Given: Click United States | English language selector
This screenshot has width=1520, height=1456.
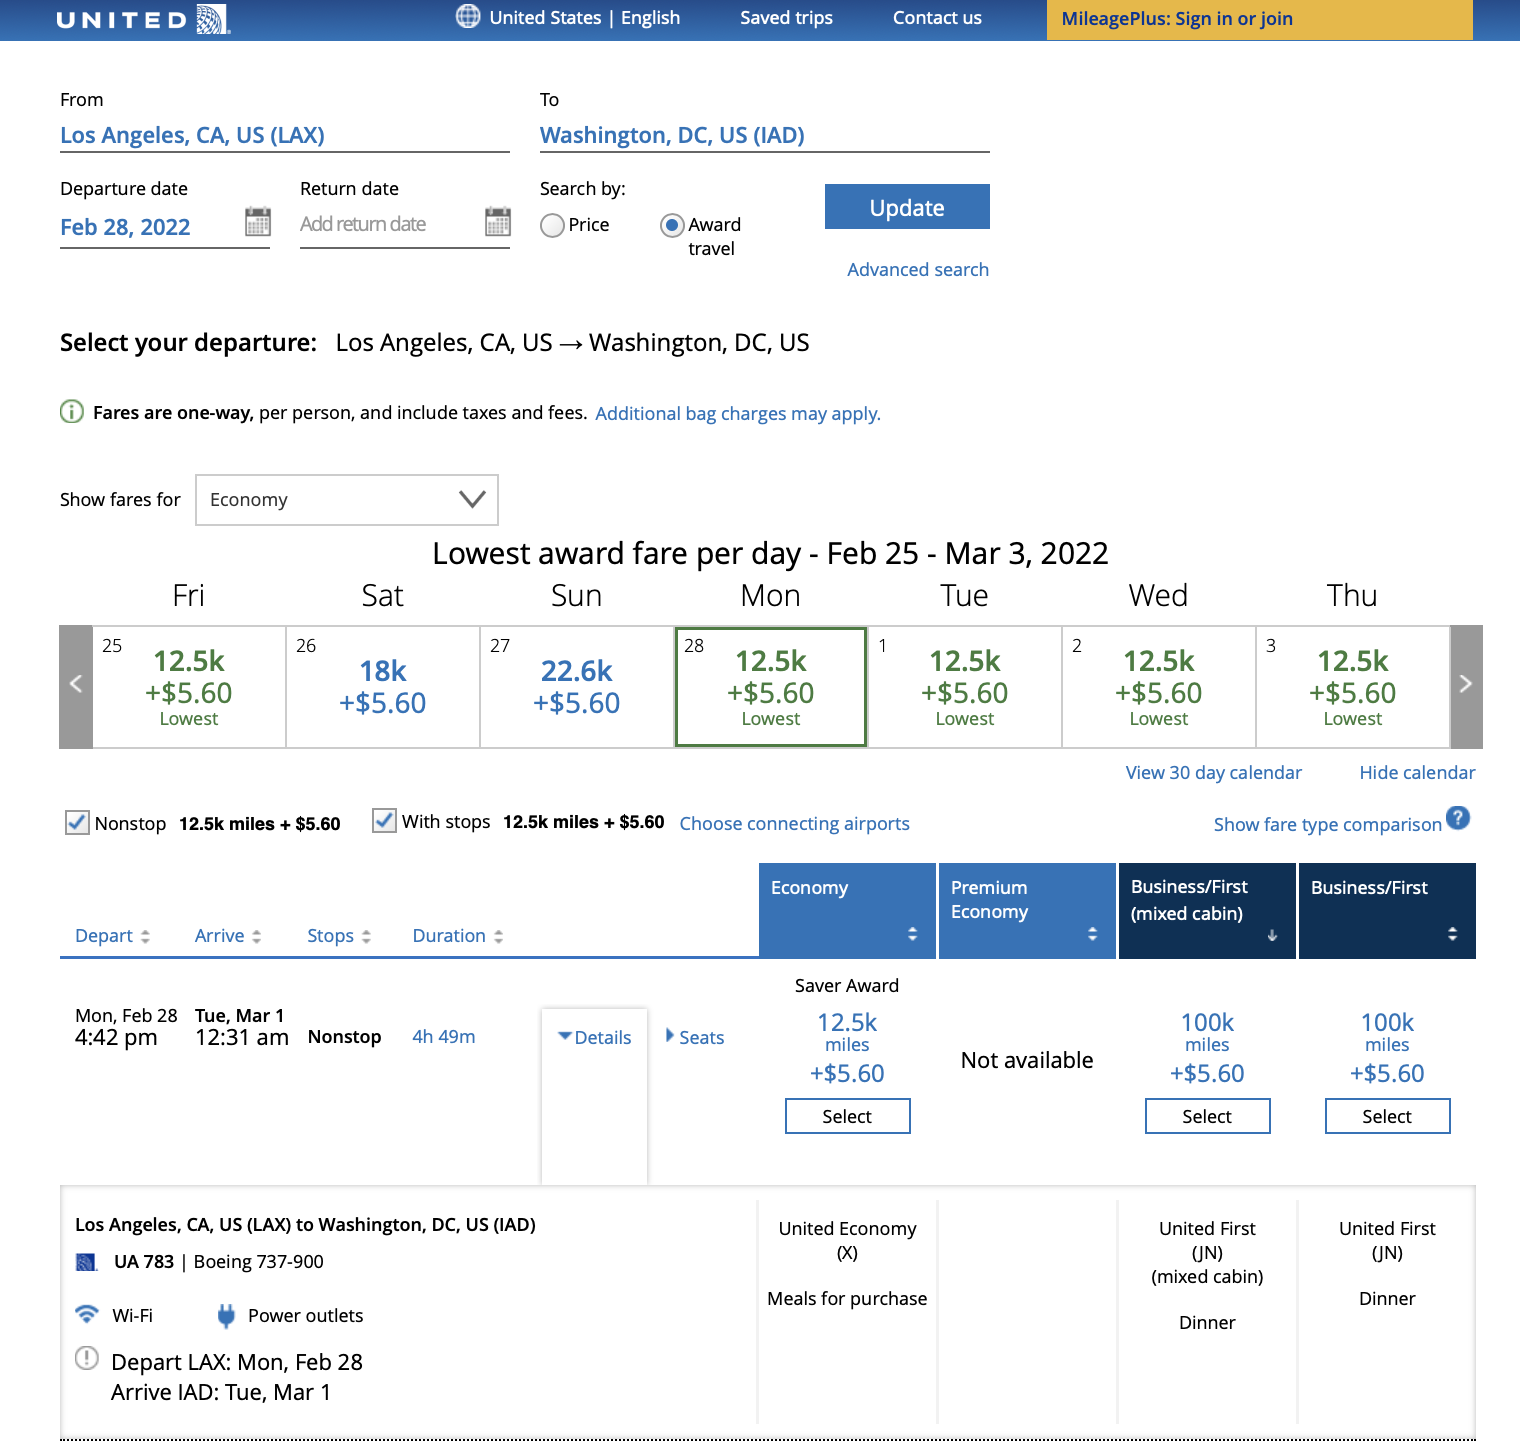Looking at the screenshot, I should click(585, 18).
